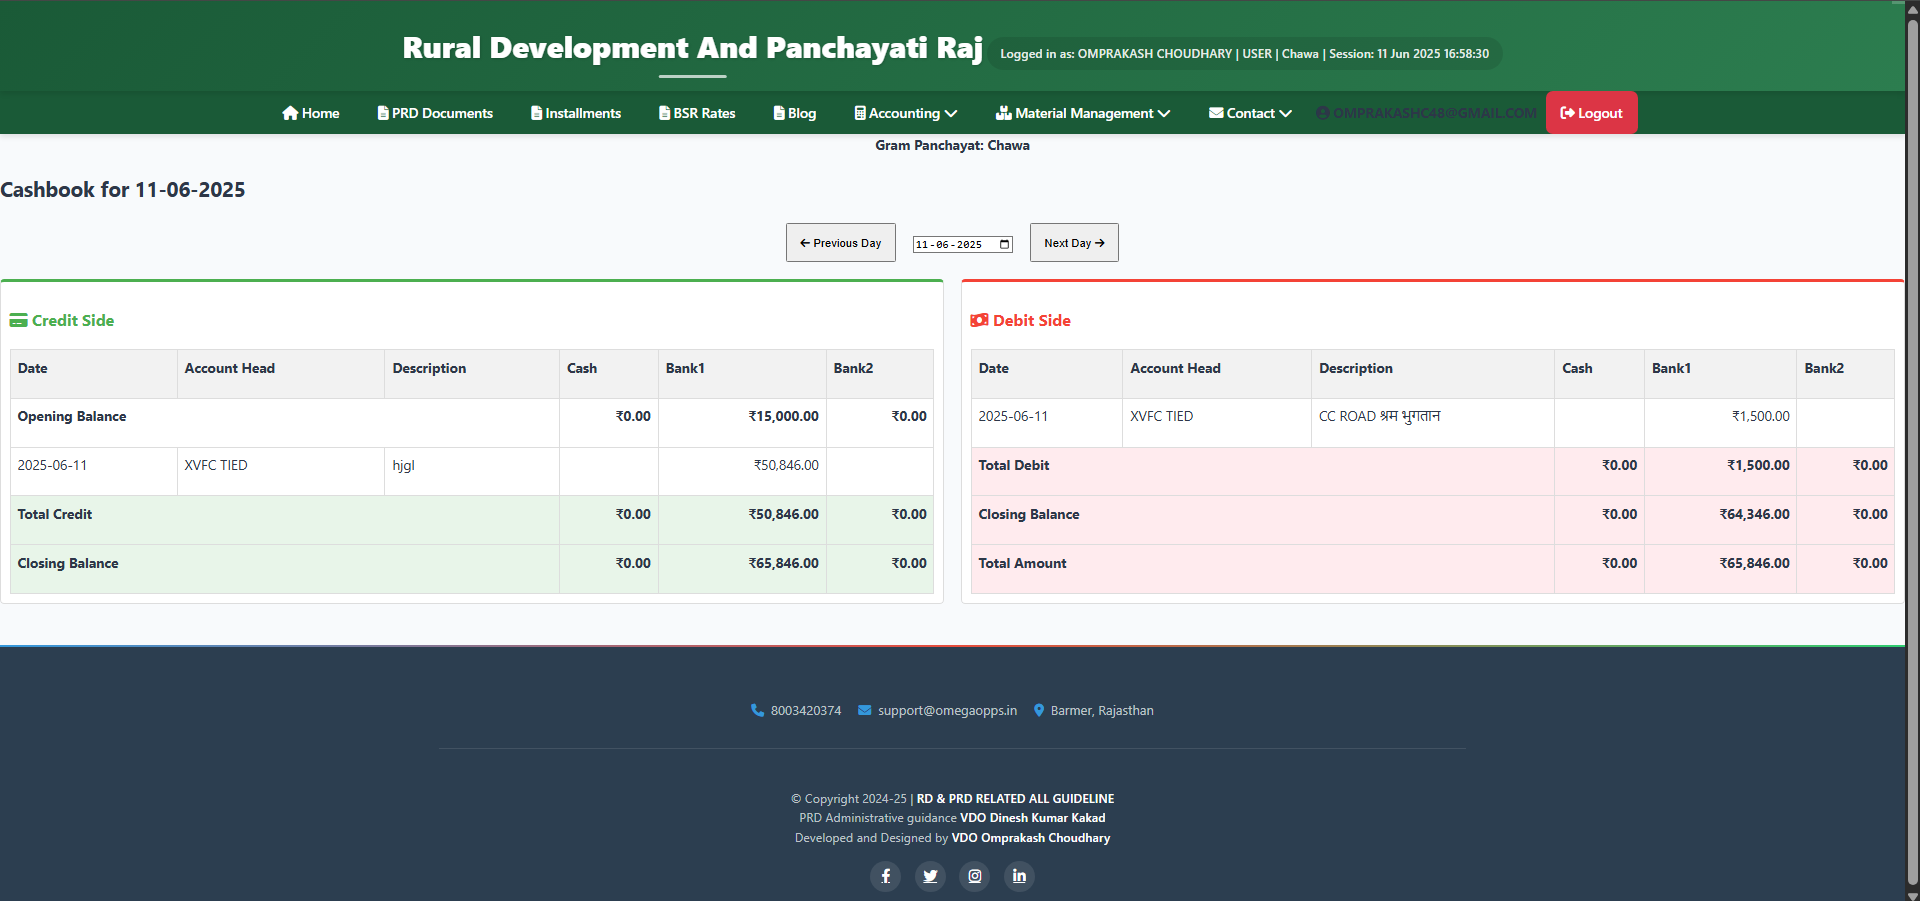Click the Cashbook for 11-06-2025 heading
This screenshot has height=901, width=1920.
pos(123,190)
